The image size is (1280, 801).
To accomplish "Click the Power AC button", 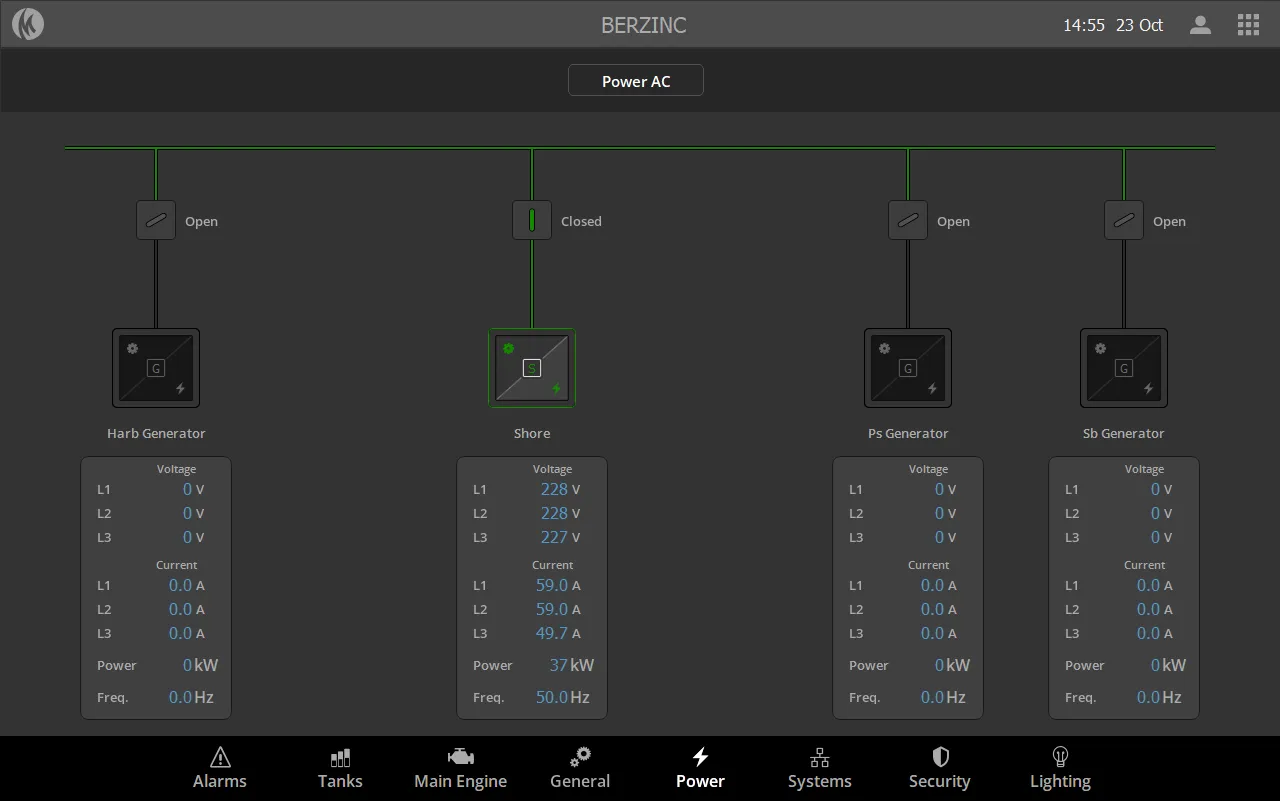I will coord(636,81).
